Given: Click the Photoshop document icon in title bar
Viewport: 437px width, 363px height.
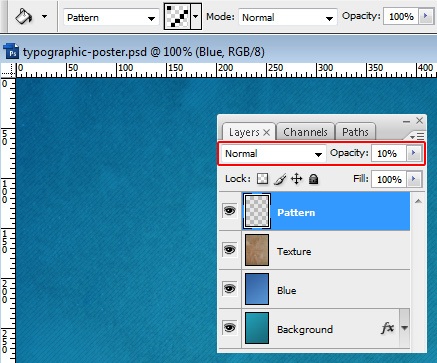Looking at the screenshot, I should tap(11, 51).
